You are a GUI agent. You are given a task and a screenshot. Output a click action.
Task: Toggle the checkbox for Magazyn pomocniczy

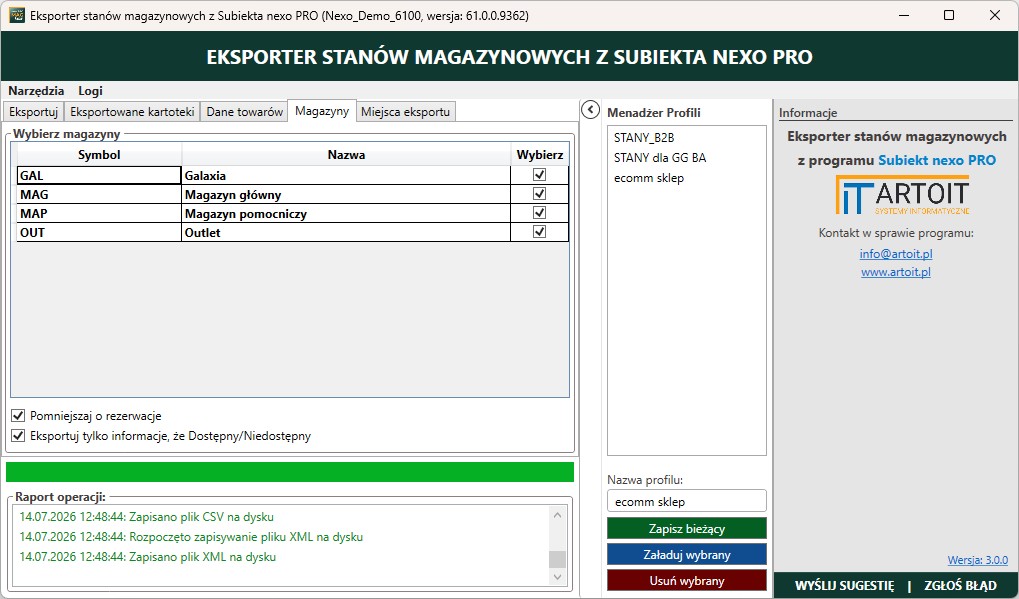point(539,212)
